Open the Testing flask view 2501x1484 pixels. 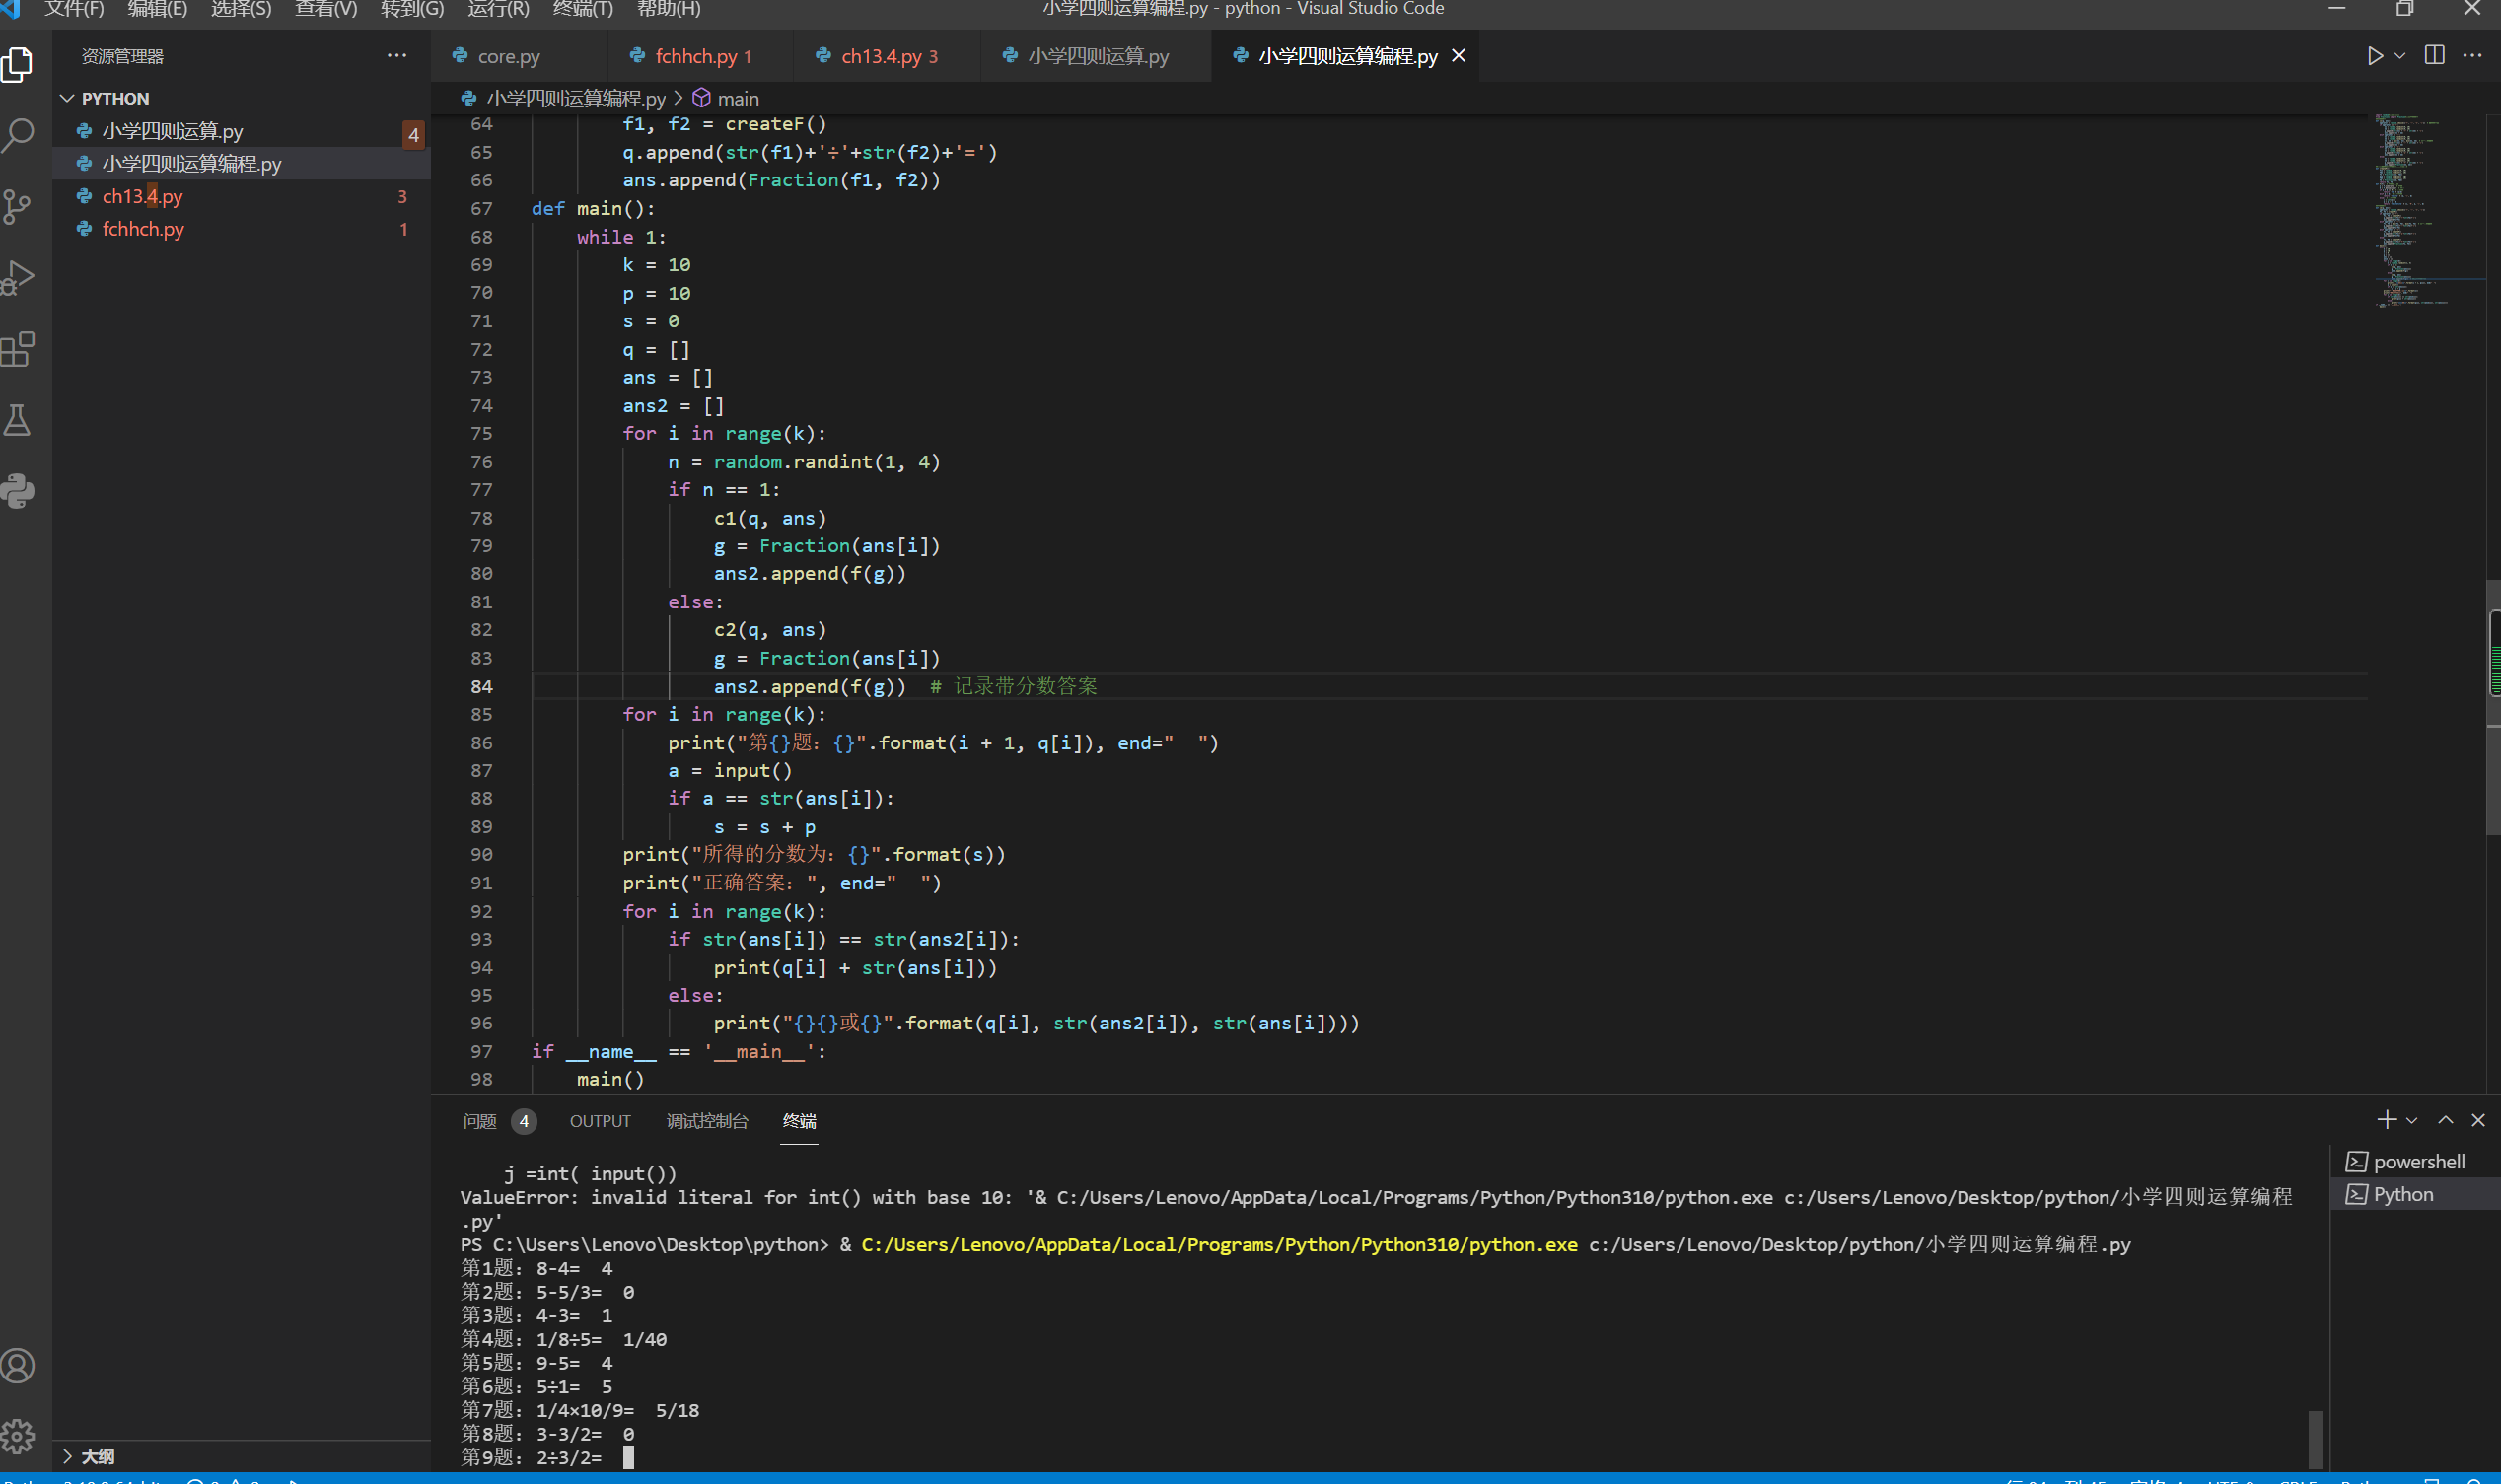tap(18, 420)
